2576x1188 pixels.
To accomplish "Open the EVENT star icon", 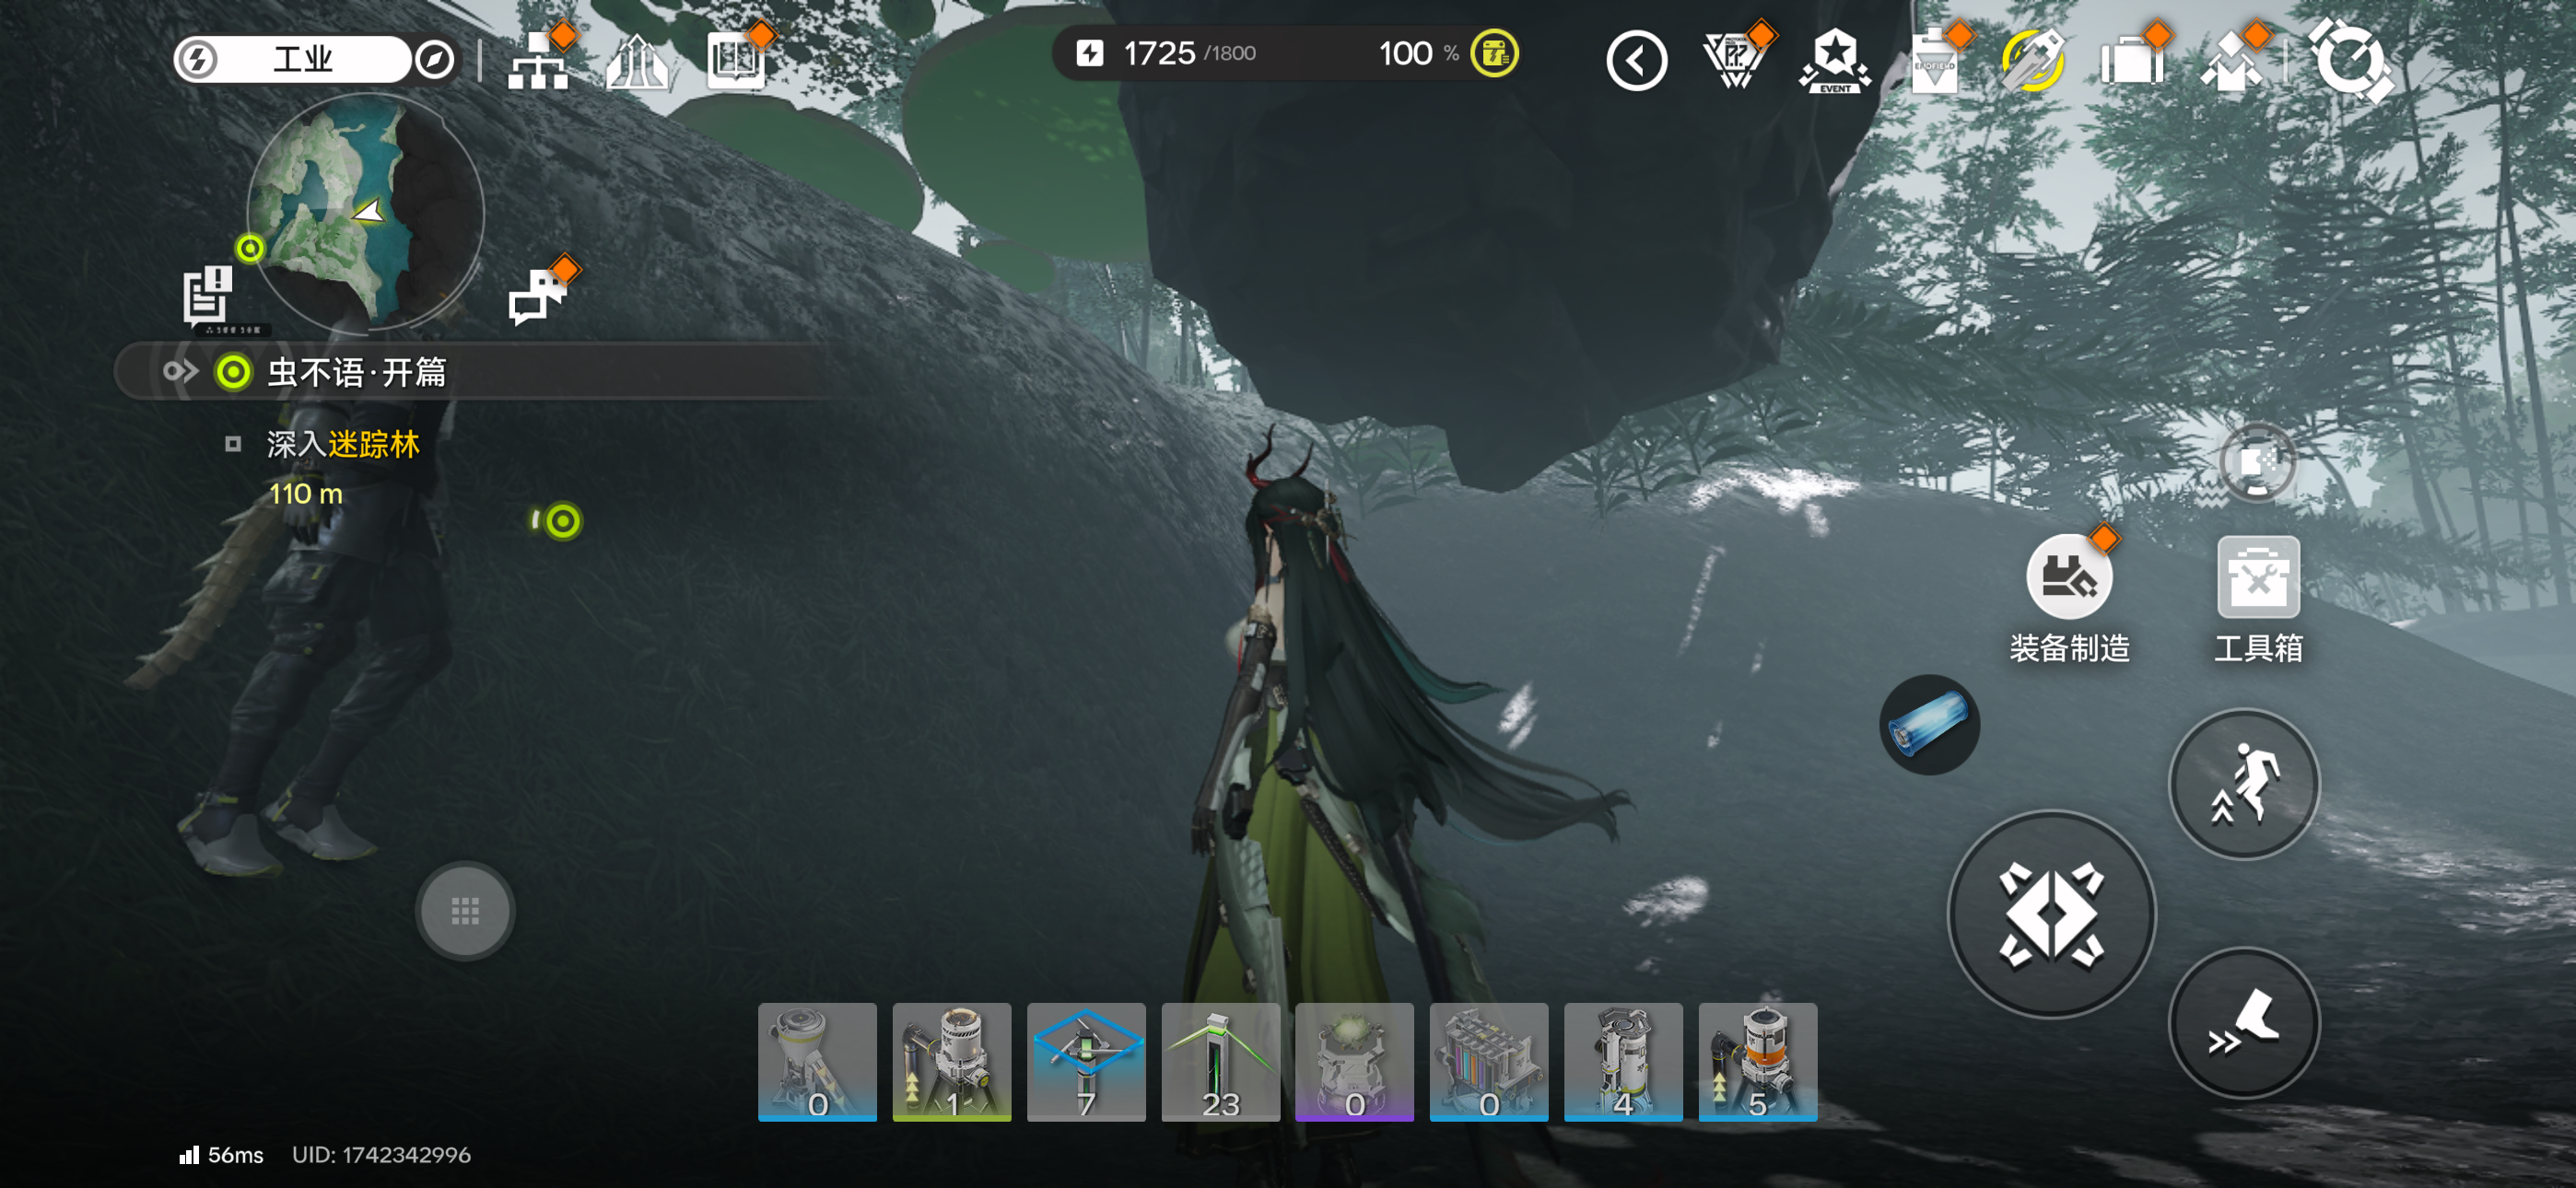I will (1835, 61).
